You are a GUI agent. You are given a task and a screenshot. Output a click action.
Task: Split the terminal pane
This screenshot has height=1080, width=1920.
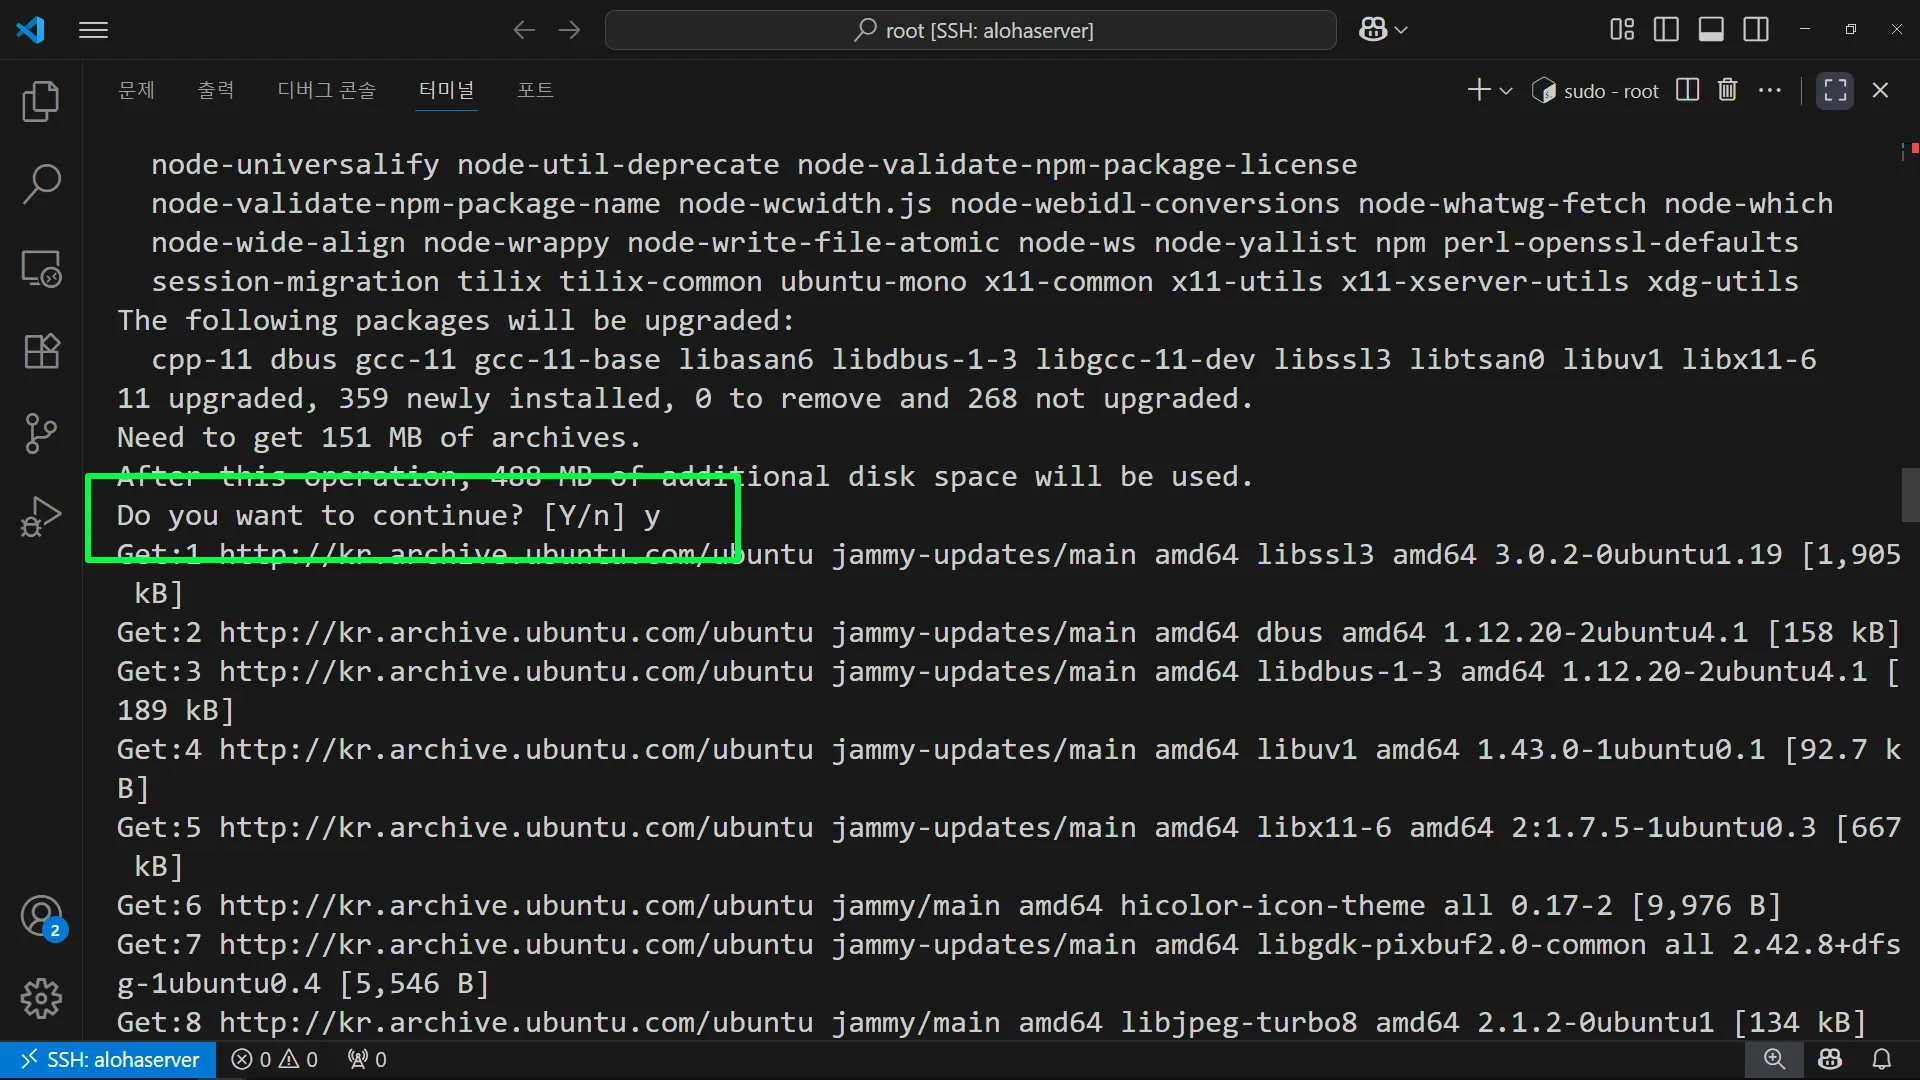point(1687,90)
